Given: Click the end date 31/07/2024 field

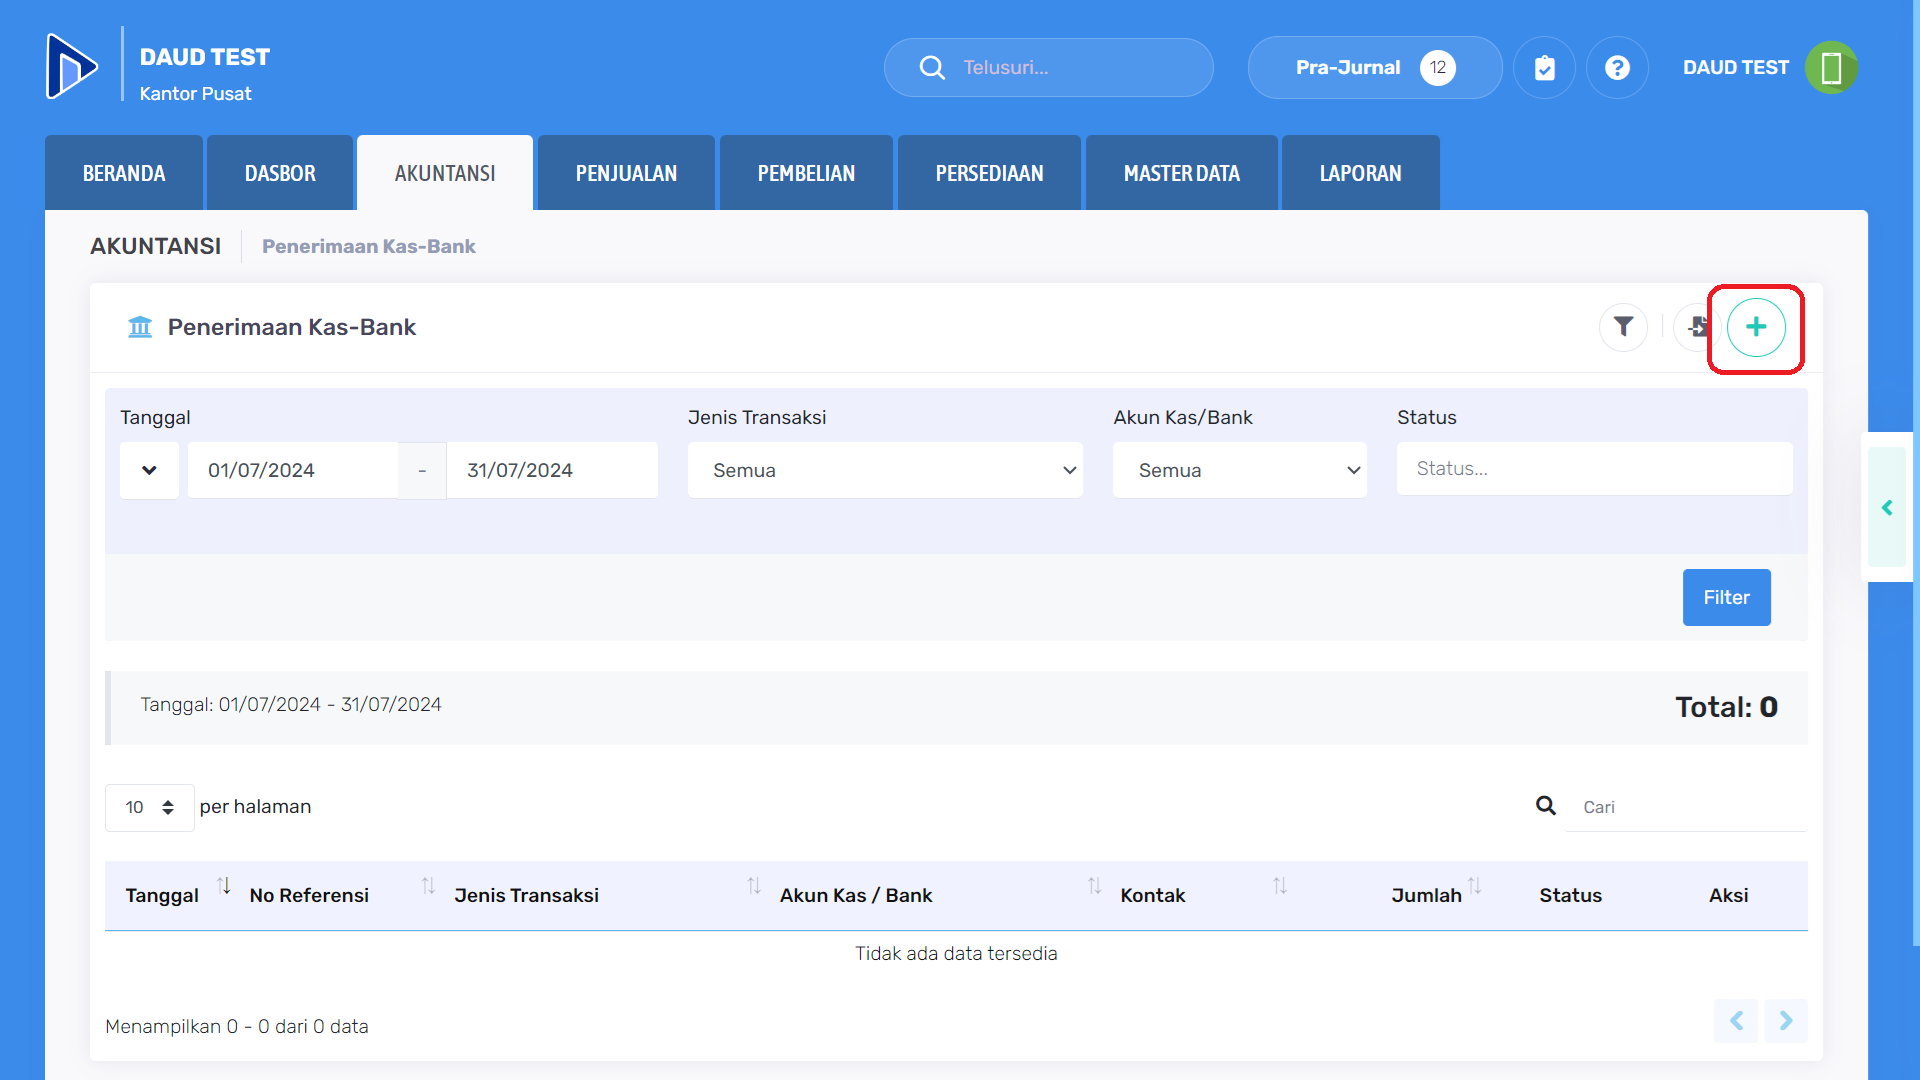Looking at the screenshot, I should [552, 470].
